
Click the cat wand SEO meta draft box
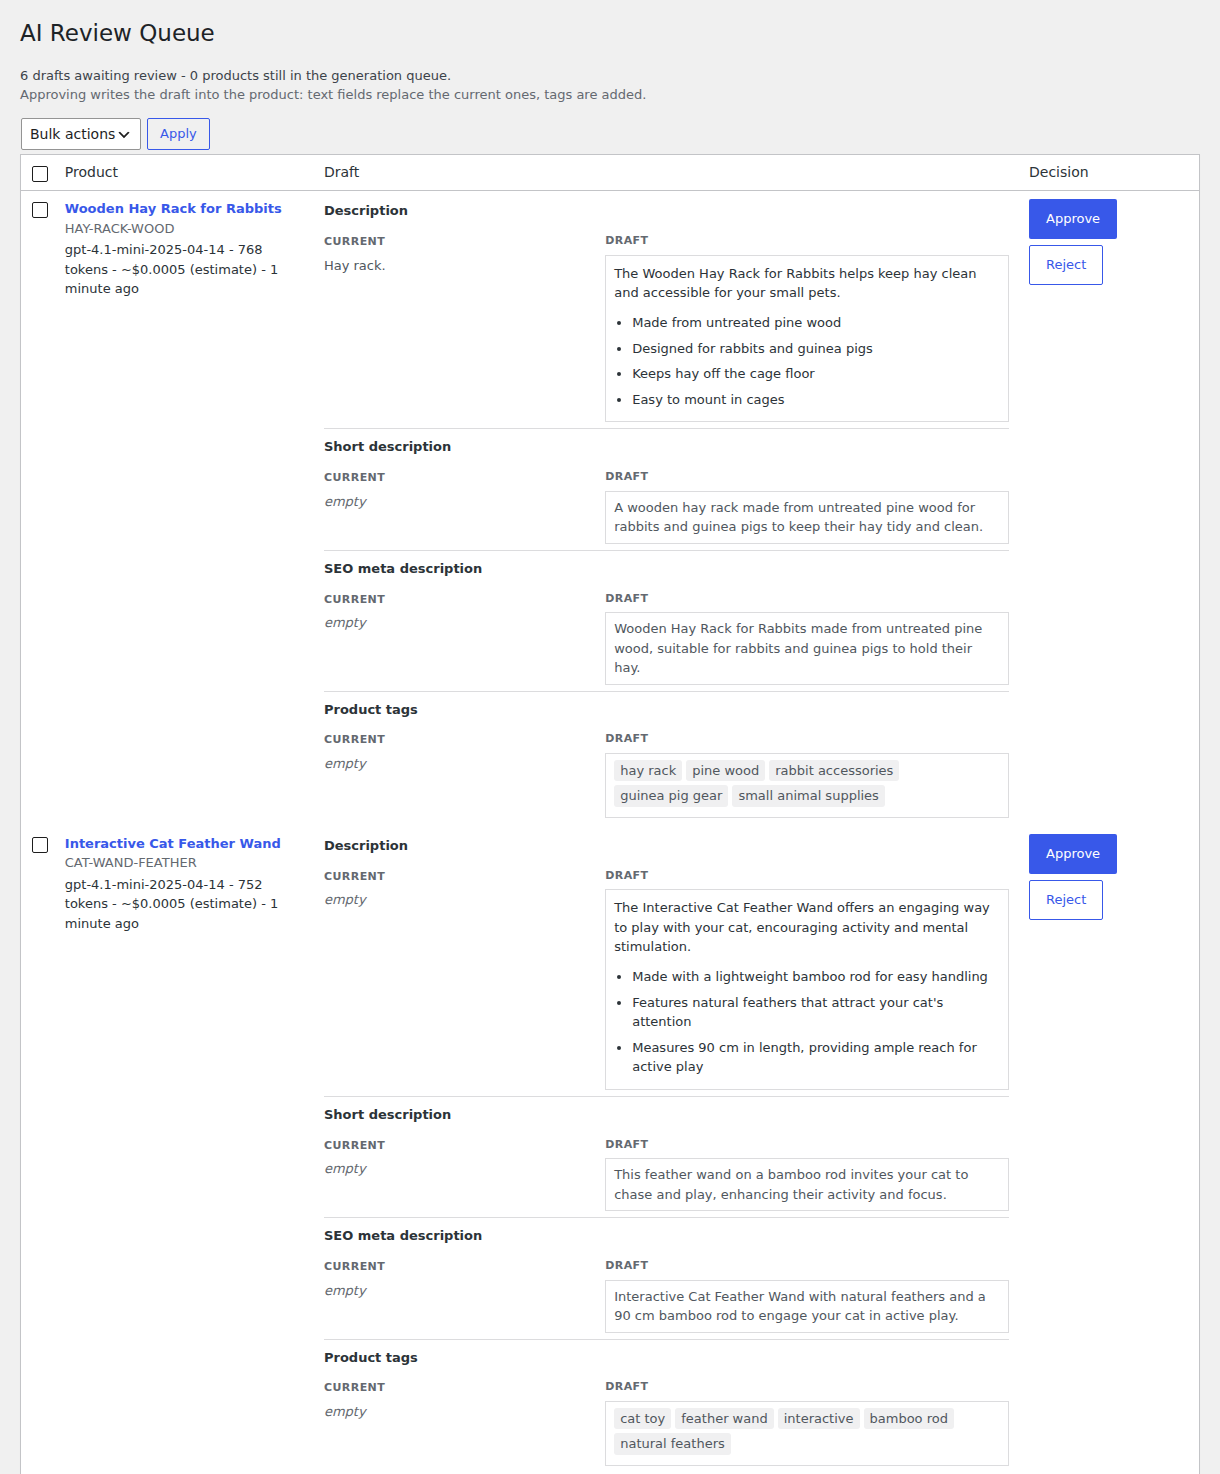(806, 1306)
